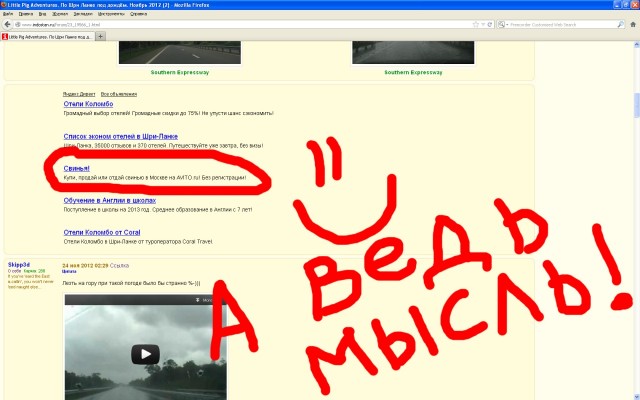Viewport: 640px width, 400px height.
Task: Open the Файл menu
Action: click(x=9, y=15)
